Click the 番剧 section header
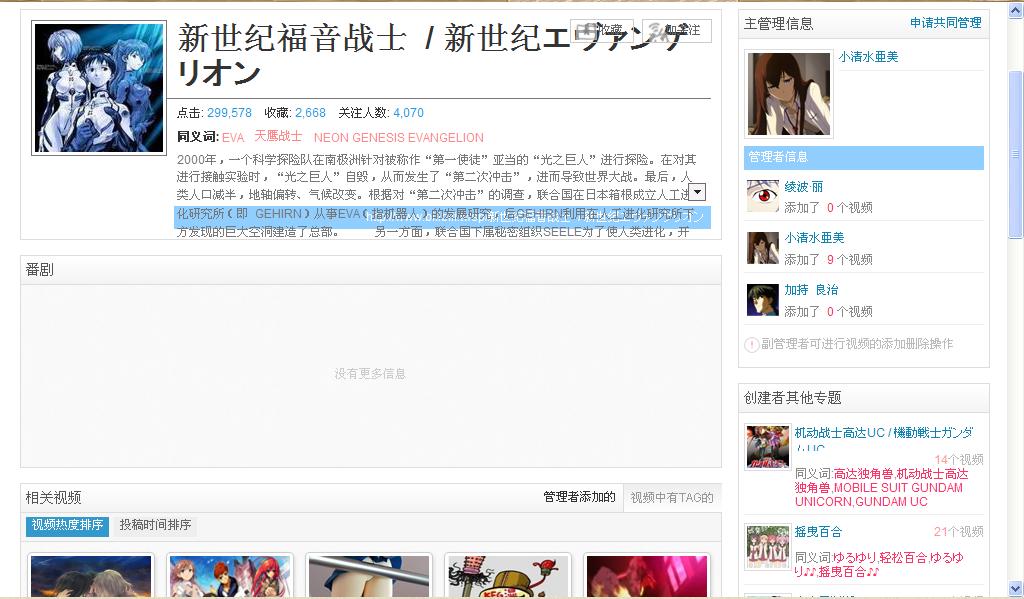Image resolution: width=1024 pixels, height=599 pixels. 371,270
